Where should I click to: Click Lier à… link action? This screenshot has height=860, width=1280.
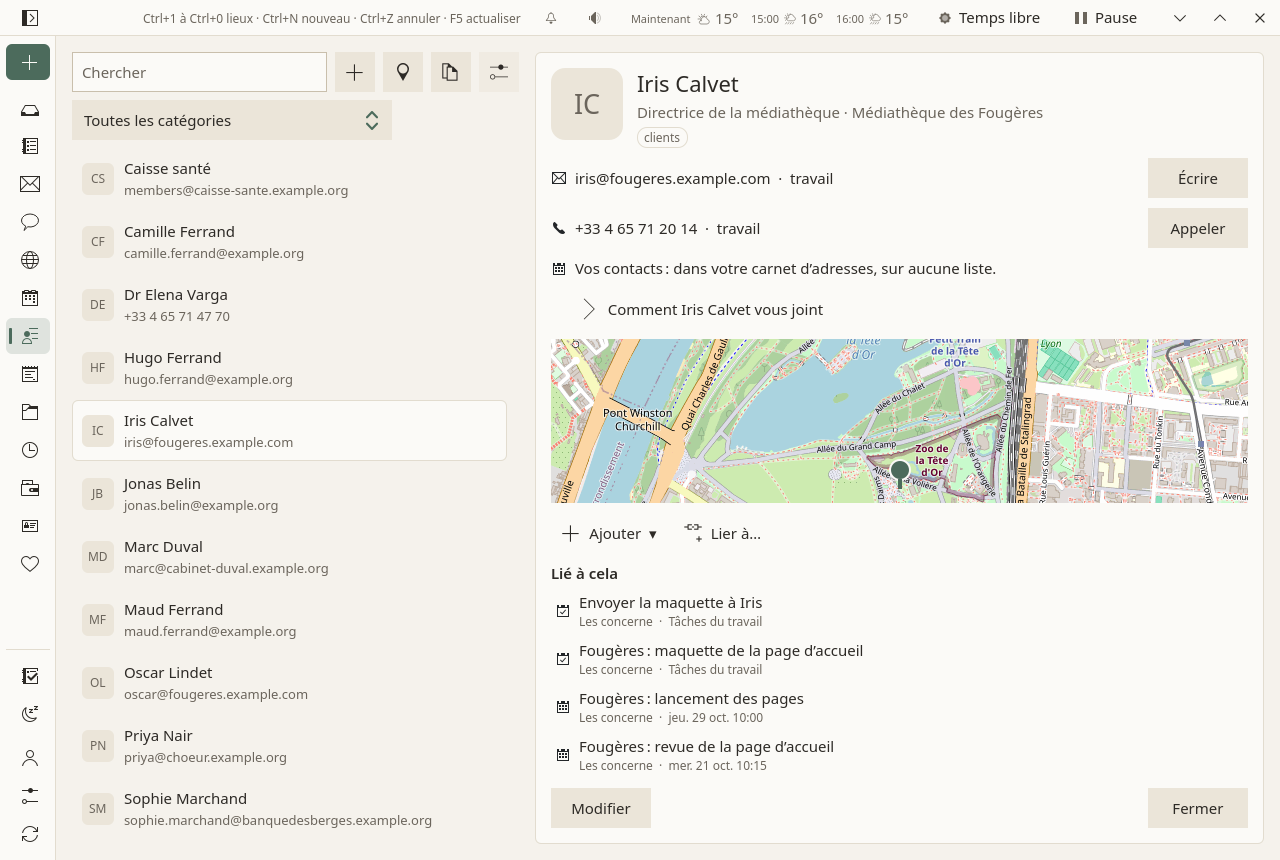[x=723, y=534]
